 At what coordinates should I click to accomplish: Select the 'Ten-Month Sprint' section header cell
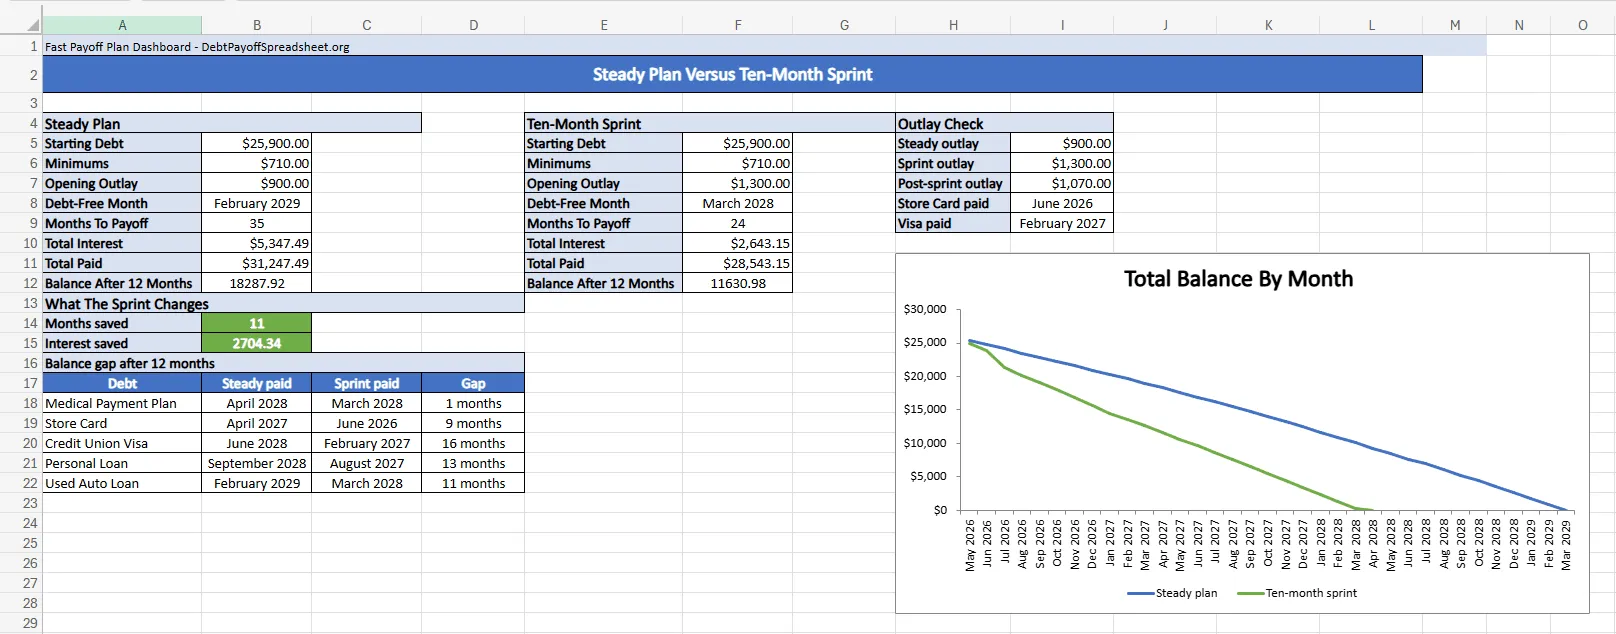click(710, 123)
